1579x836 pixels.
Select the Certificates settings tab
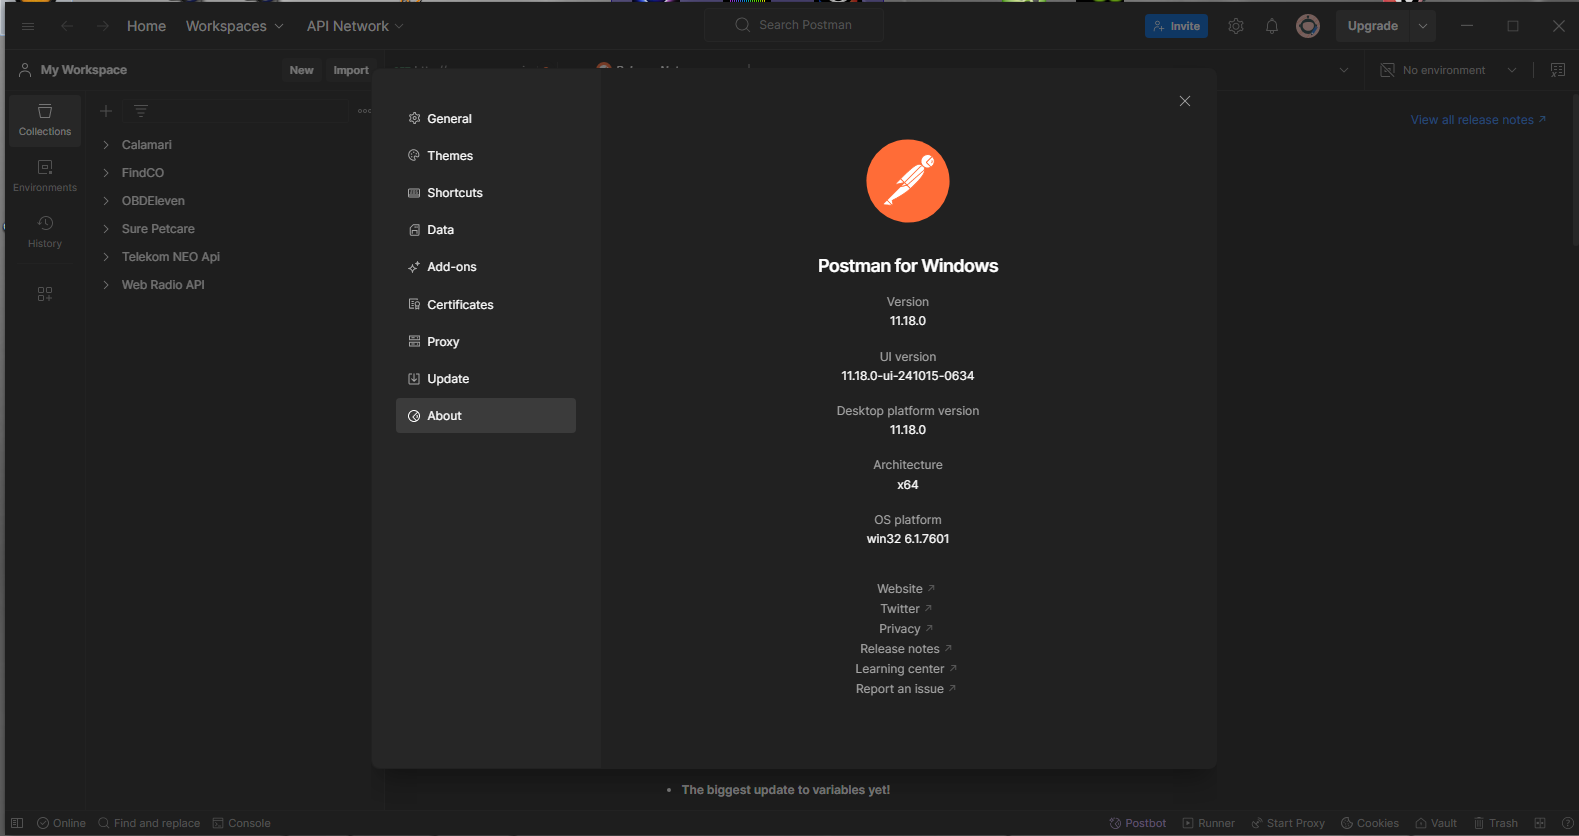point(486,305)
